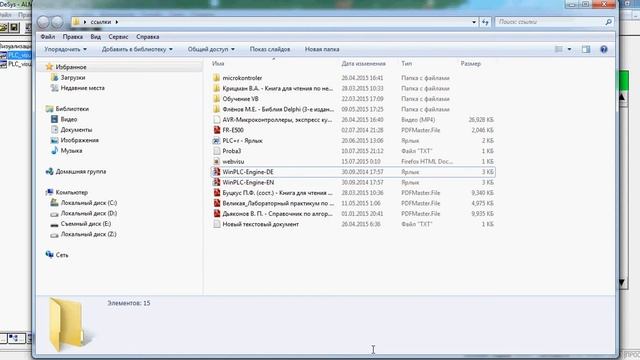
Task: Open the Справка menu
Action: click(147, 37)
